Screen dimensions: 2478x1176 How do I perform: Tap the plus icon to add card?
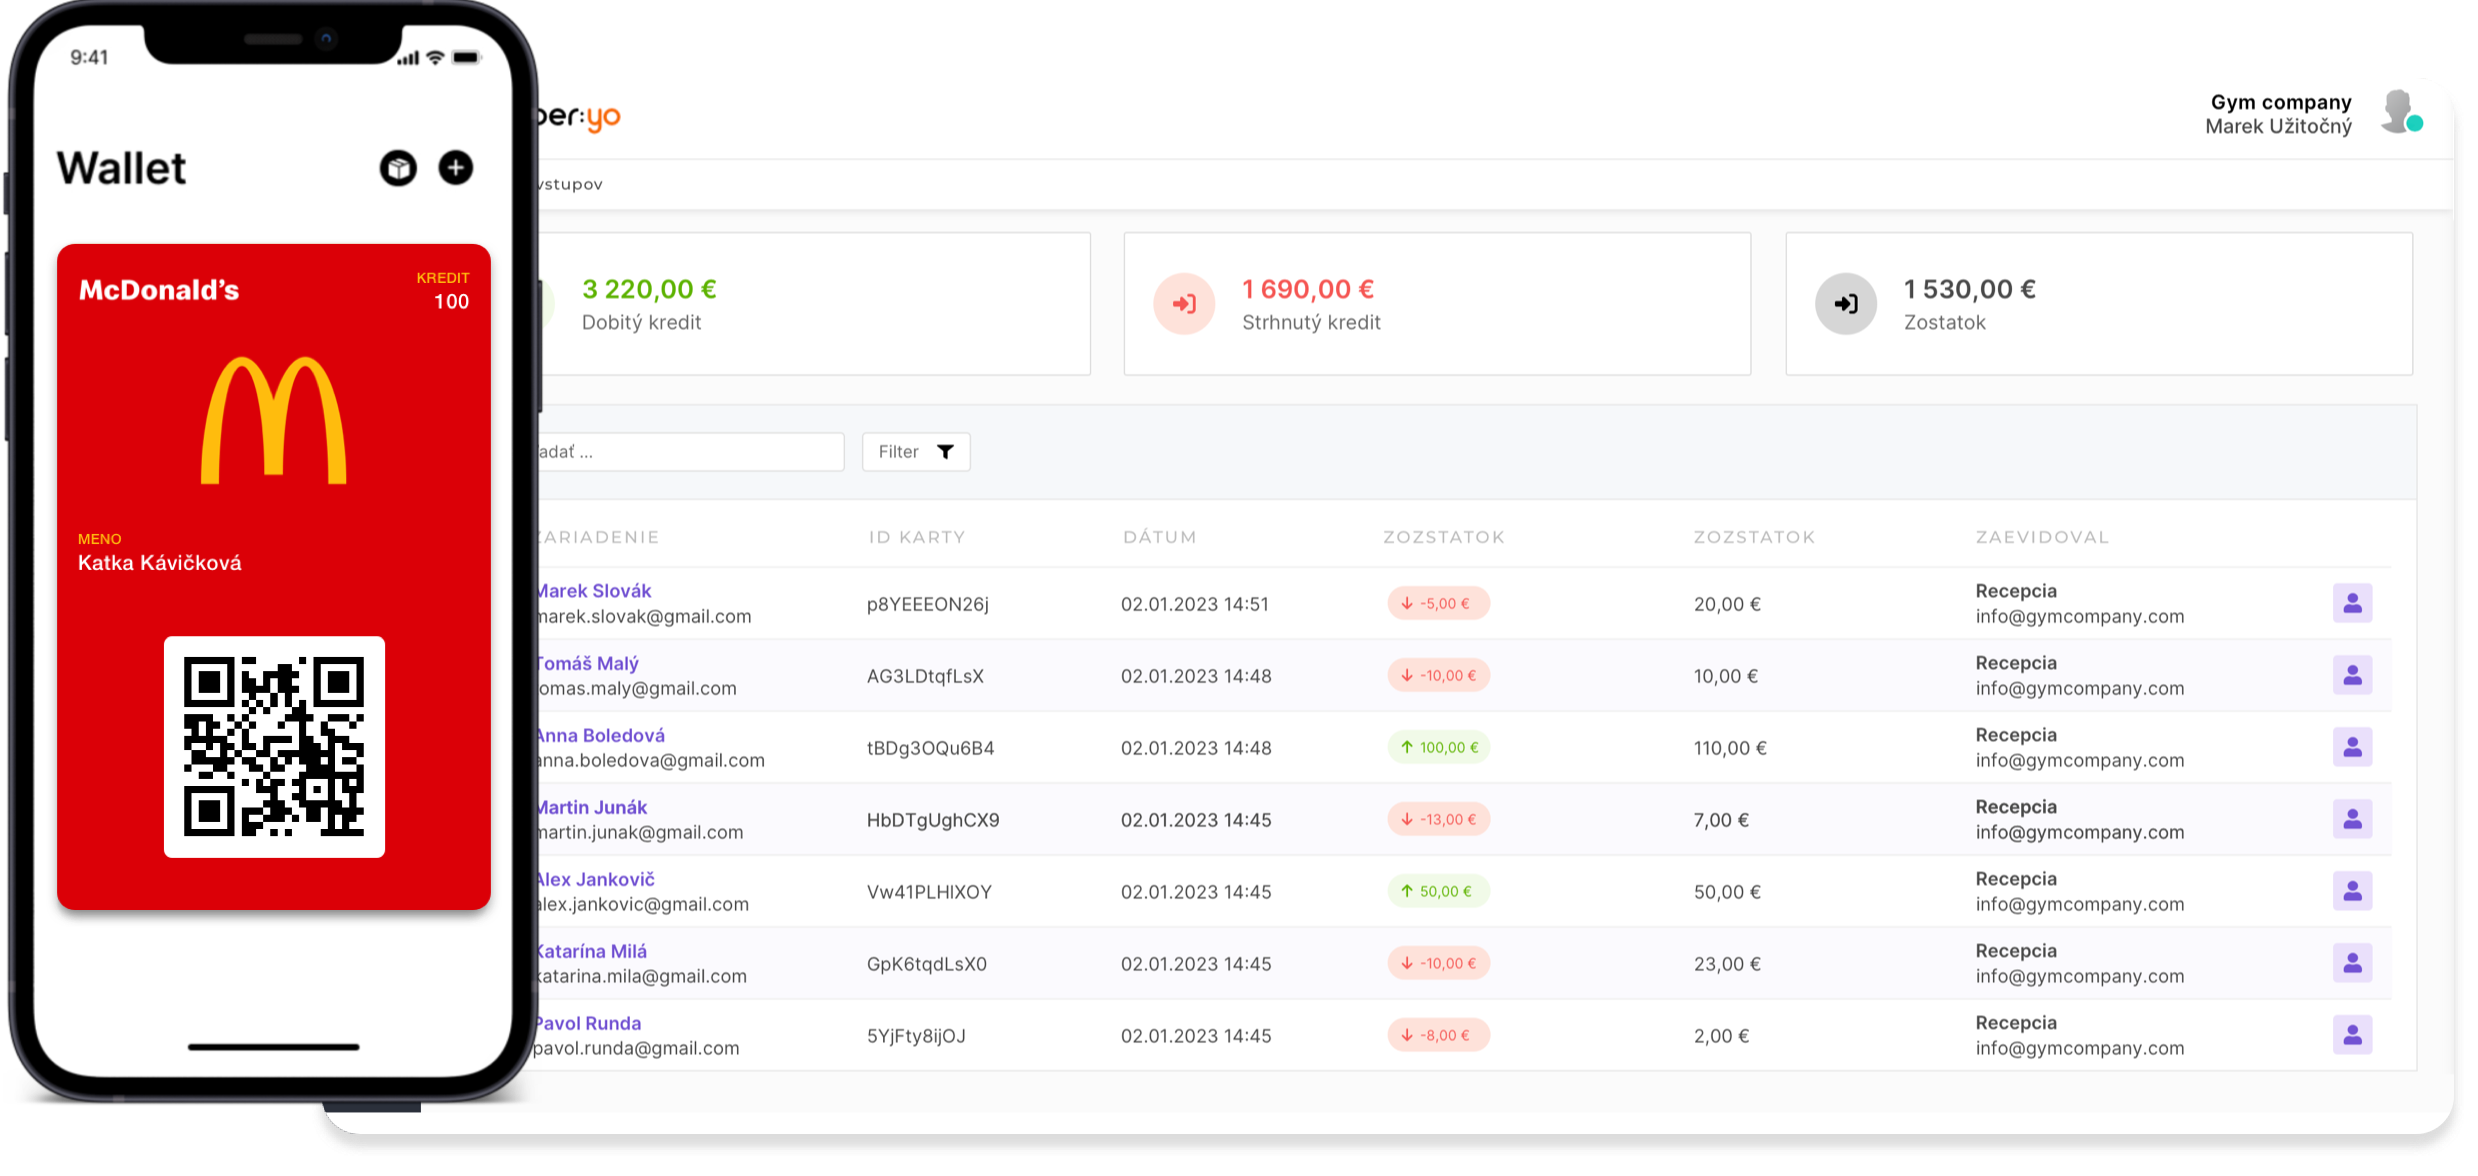pyautogui.click(x=456, y=168)
